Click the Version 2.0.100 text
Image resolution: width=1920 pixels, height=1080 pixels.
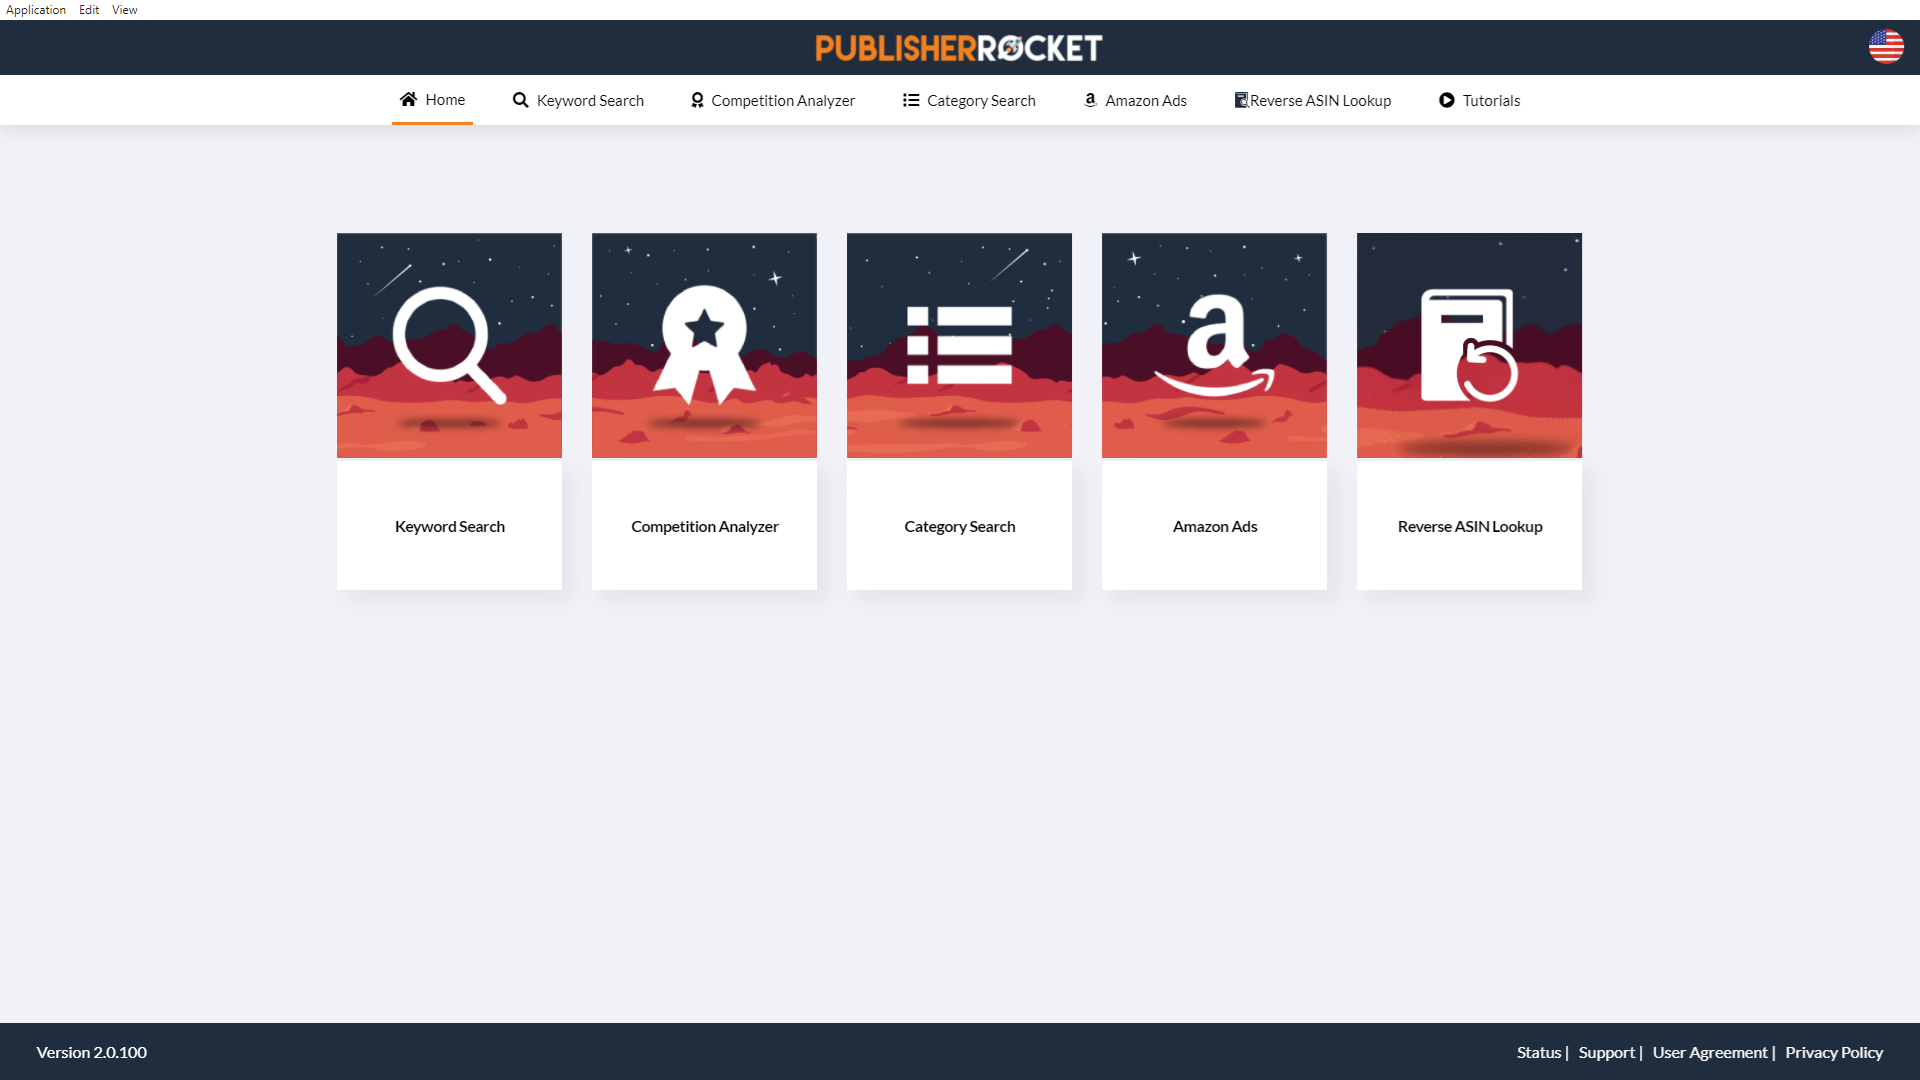92,1052
